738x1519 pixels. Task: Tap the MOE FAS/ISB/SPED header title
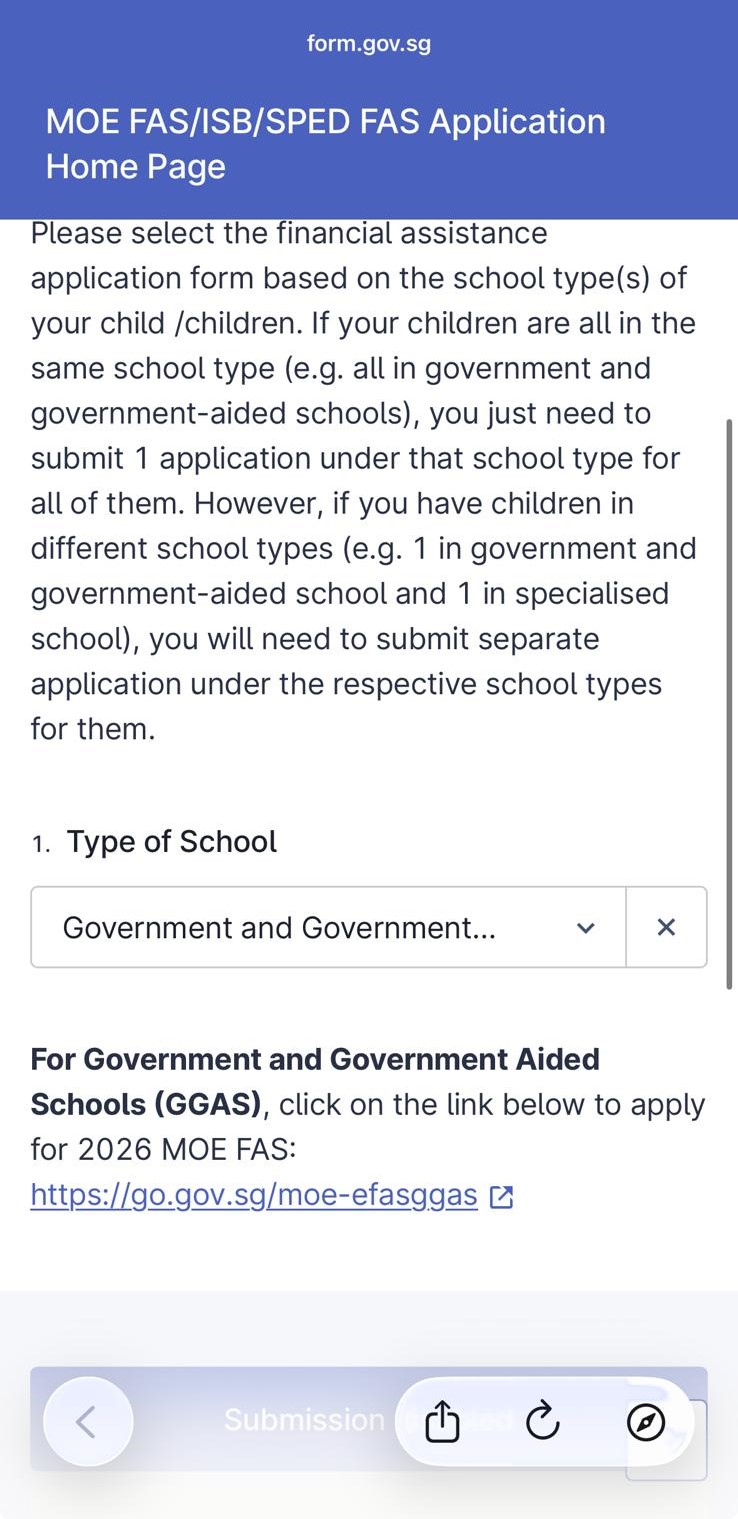coord(325,143)
